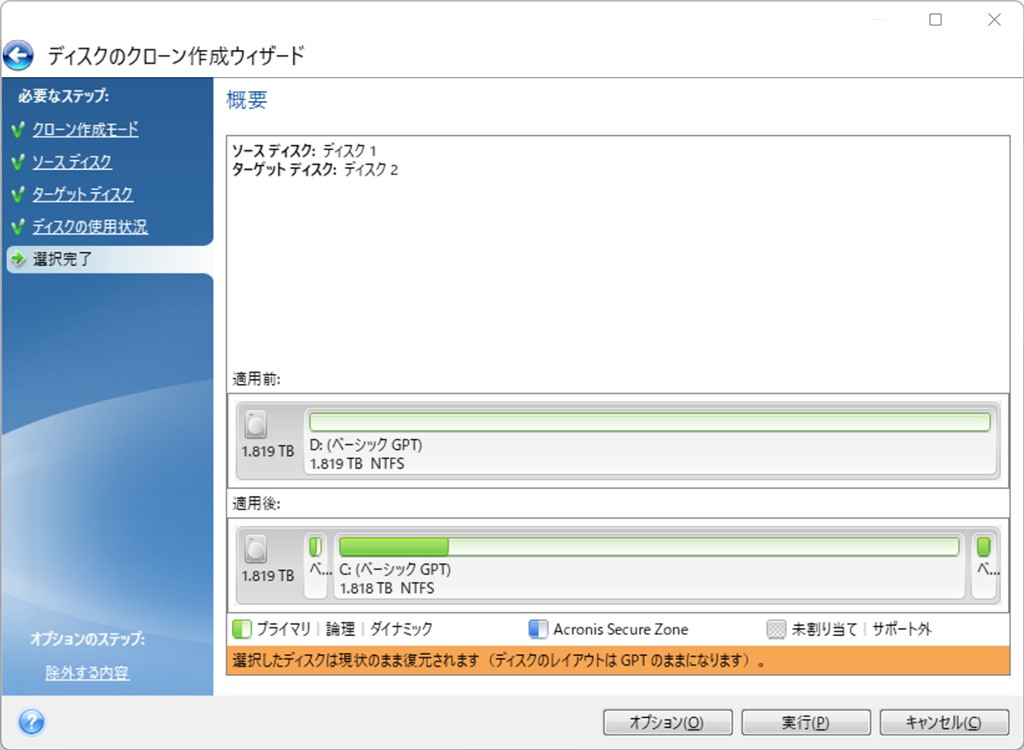Click the disk icon in the 適用後 panel
Screen dimensions: 1024x750
pos(256,549)
